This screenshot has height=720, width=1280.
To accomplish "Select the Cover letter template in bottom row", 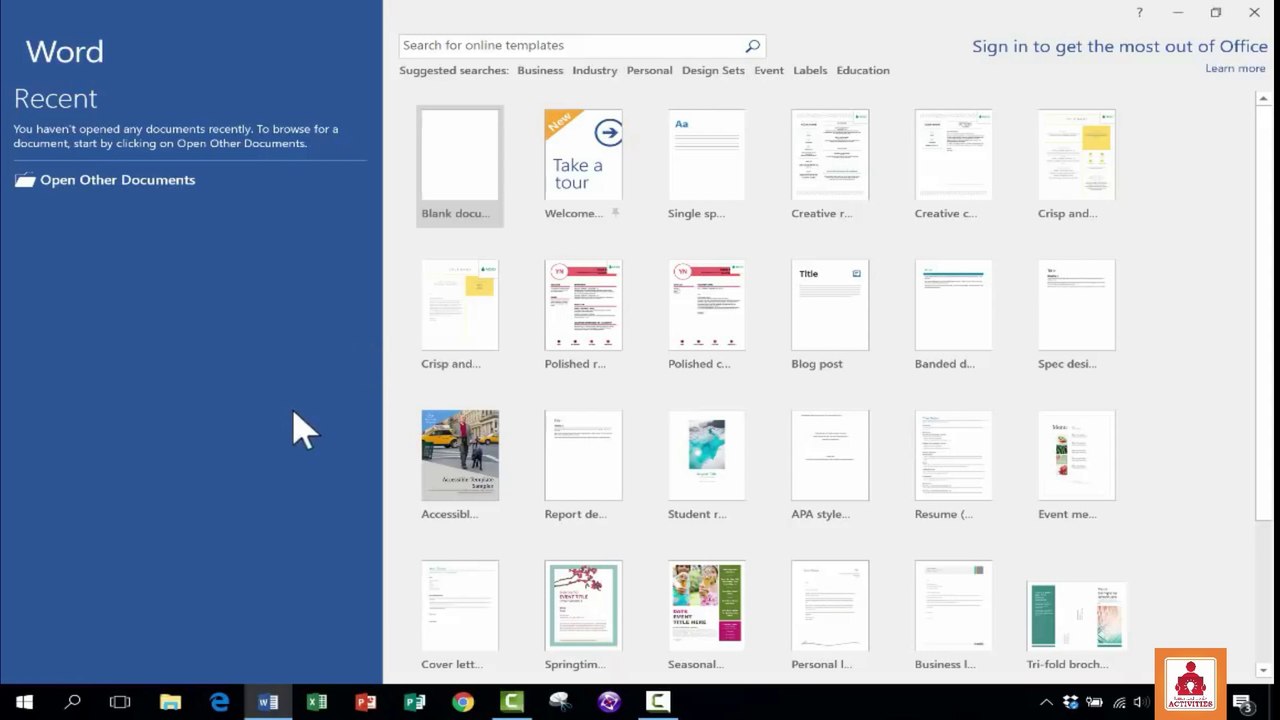I will (x=460, y=616).
